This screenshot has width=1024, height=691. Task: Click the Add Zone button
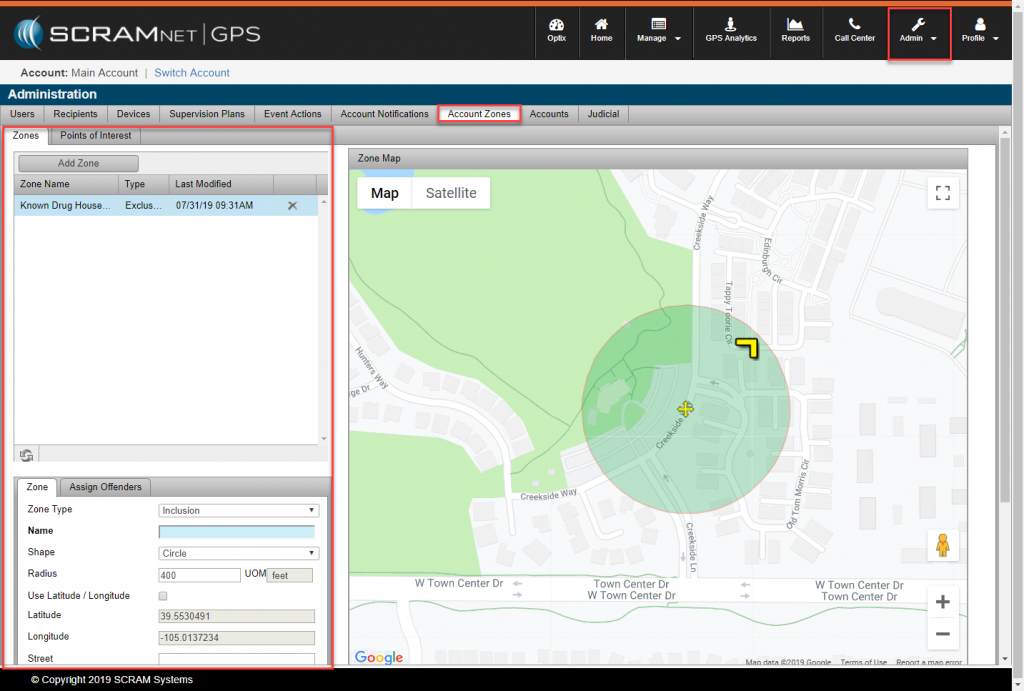(78, 163)
